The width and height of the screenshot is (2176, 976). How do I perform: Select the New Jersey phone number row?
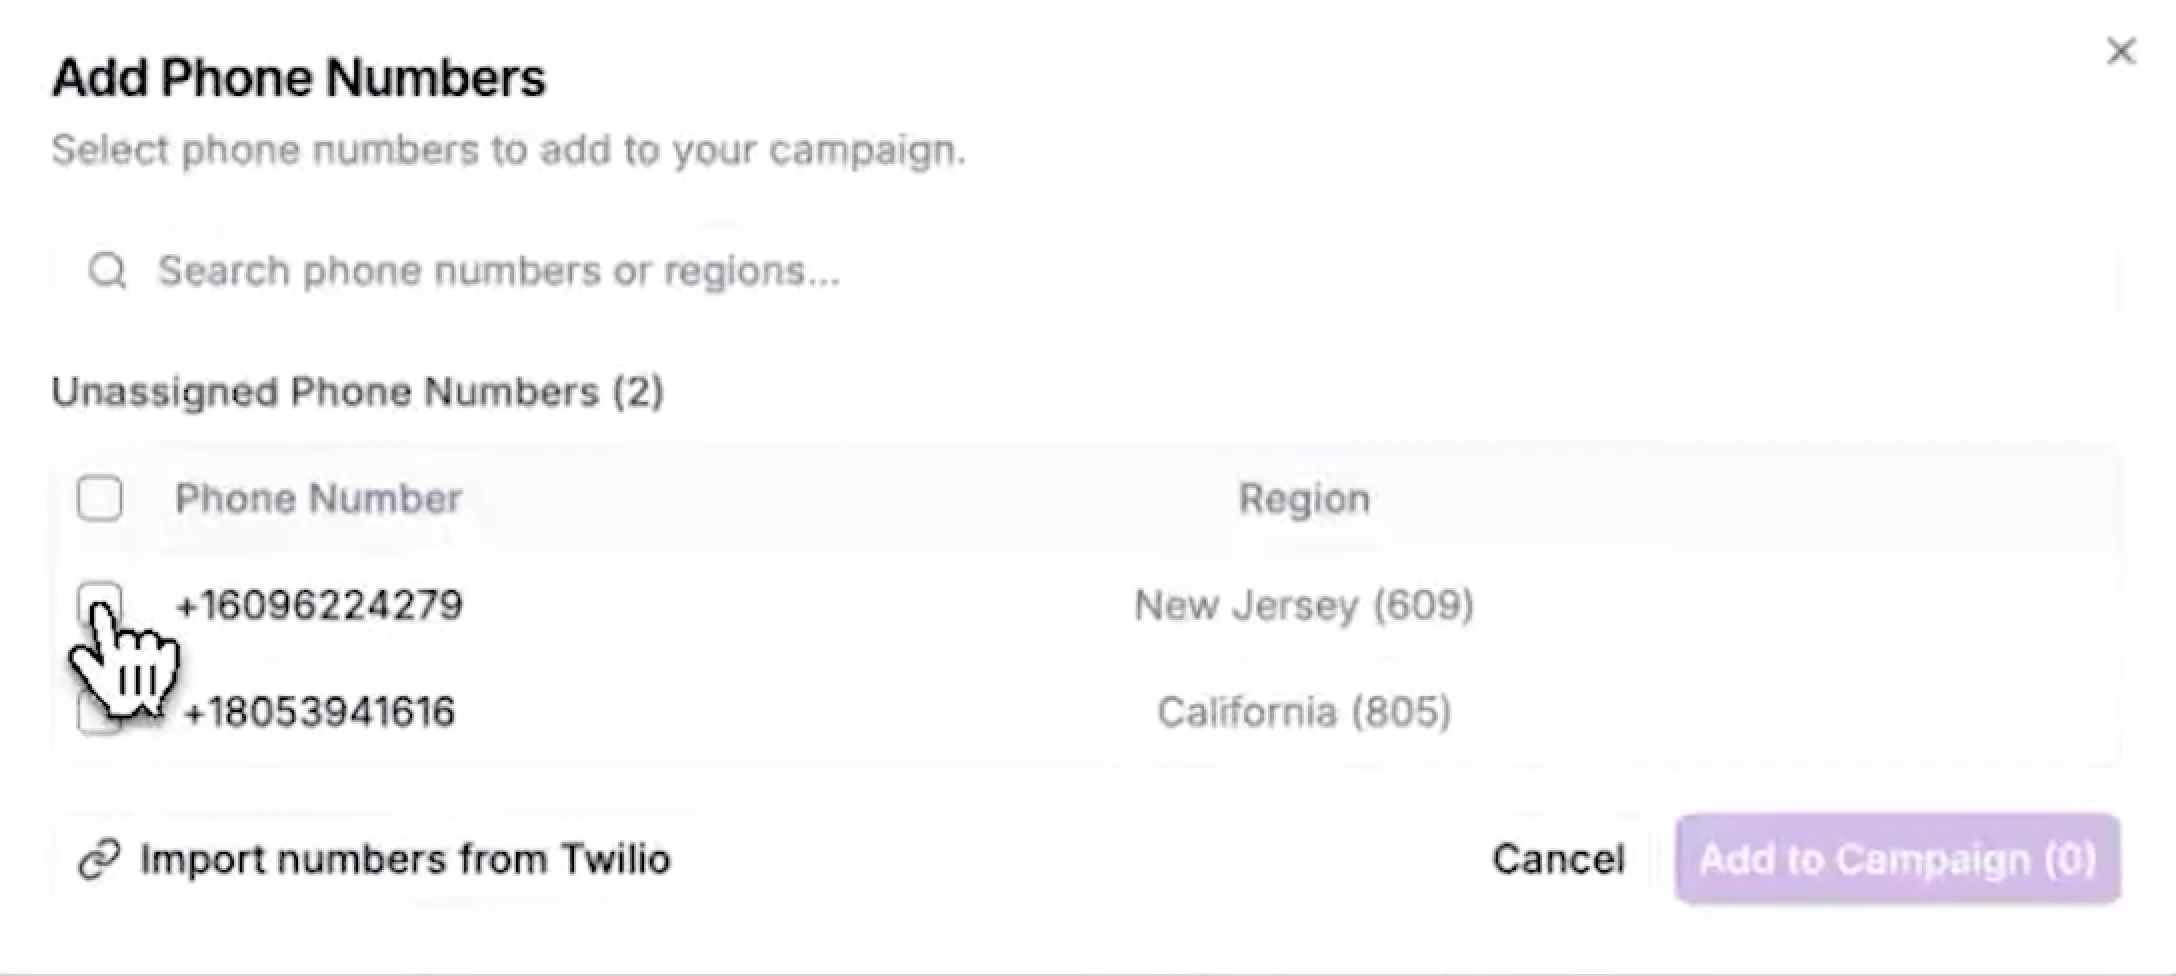800,604
